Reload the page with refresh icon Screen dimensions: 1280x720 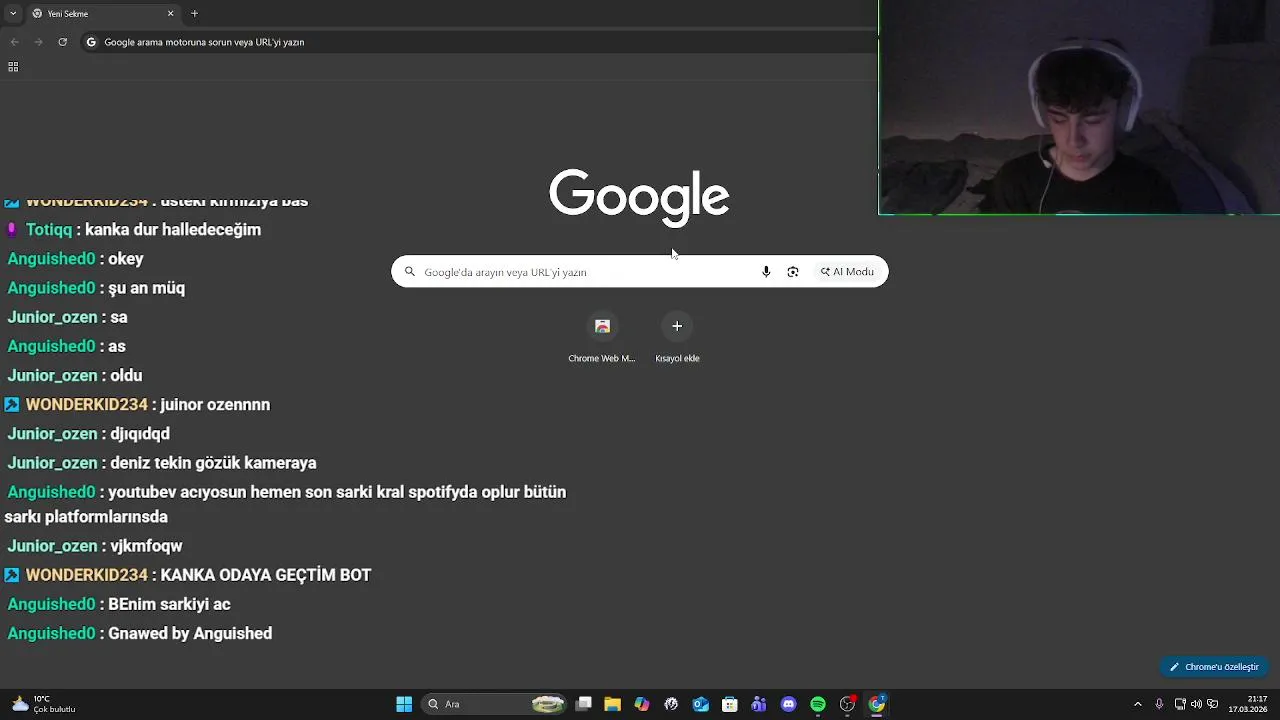point(62,42)
